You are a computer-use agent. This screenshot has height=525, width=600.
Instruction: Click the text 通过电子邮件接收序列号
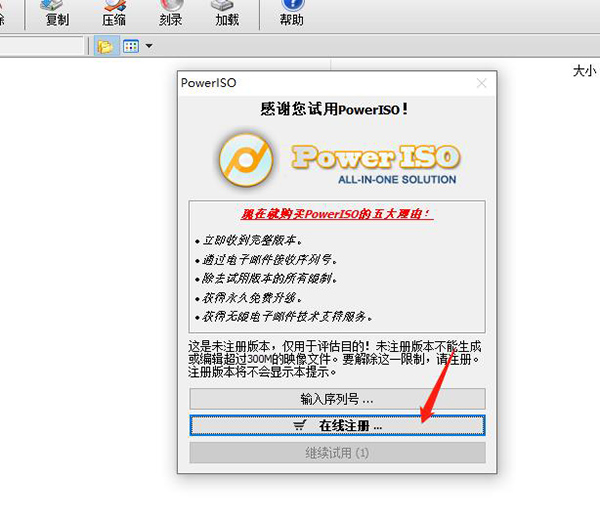pyautogui.click(x=269, y=260)
